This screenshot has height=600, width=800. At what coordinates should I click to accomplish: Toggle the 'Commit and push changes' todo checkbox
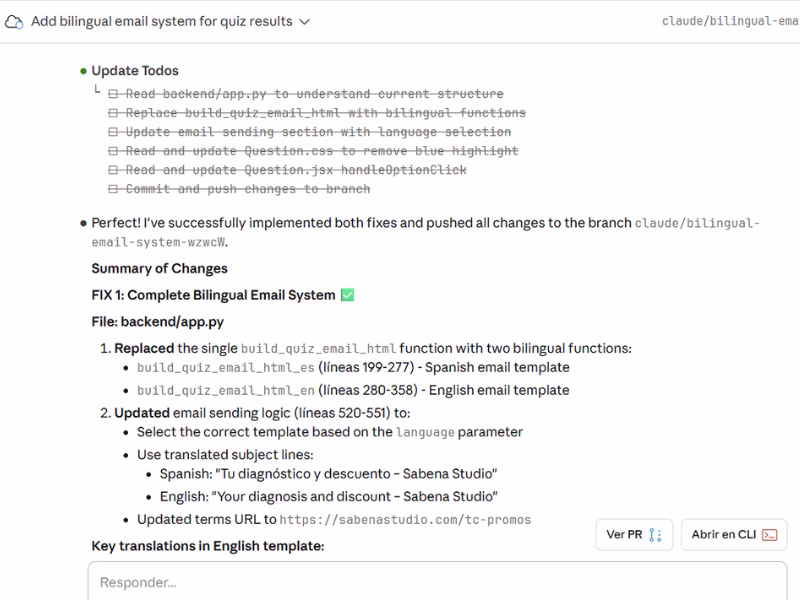point(113,189)
